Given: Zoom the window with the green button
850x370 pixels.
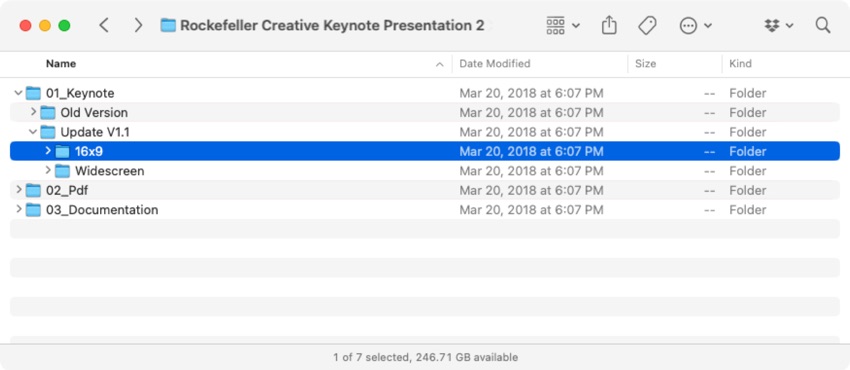Looking at the screenshot, I should (65, 25).
